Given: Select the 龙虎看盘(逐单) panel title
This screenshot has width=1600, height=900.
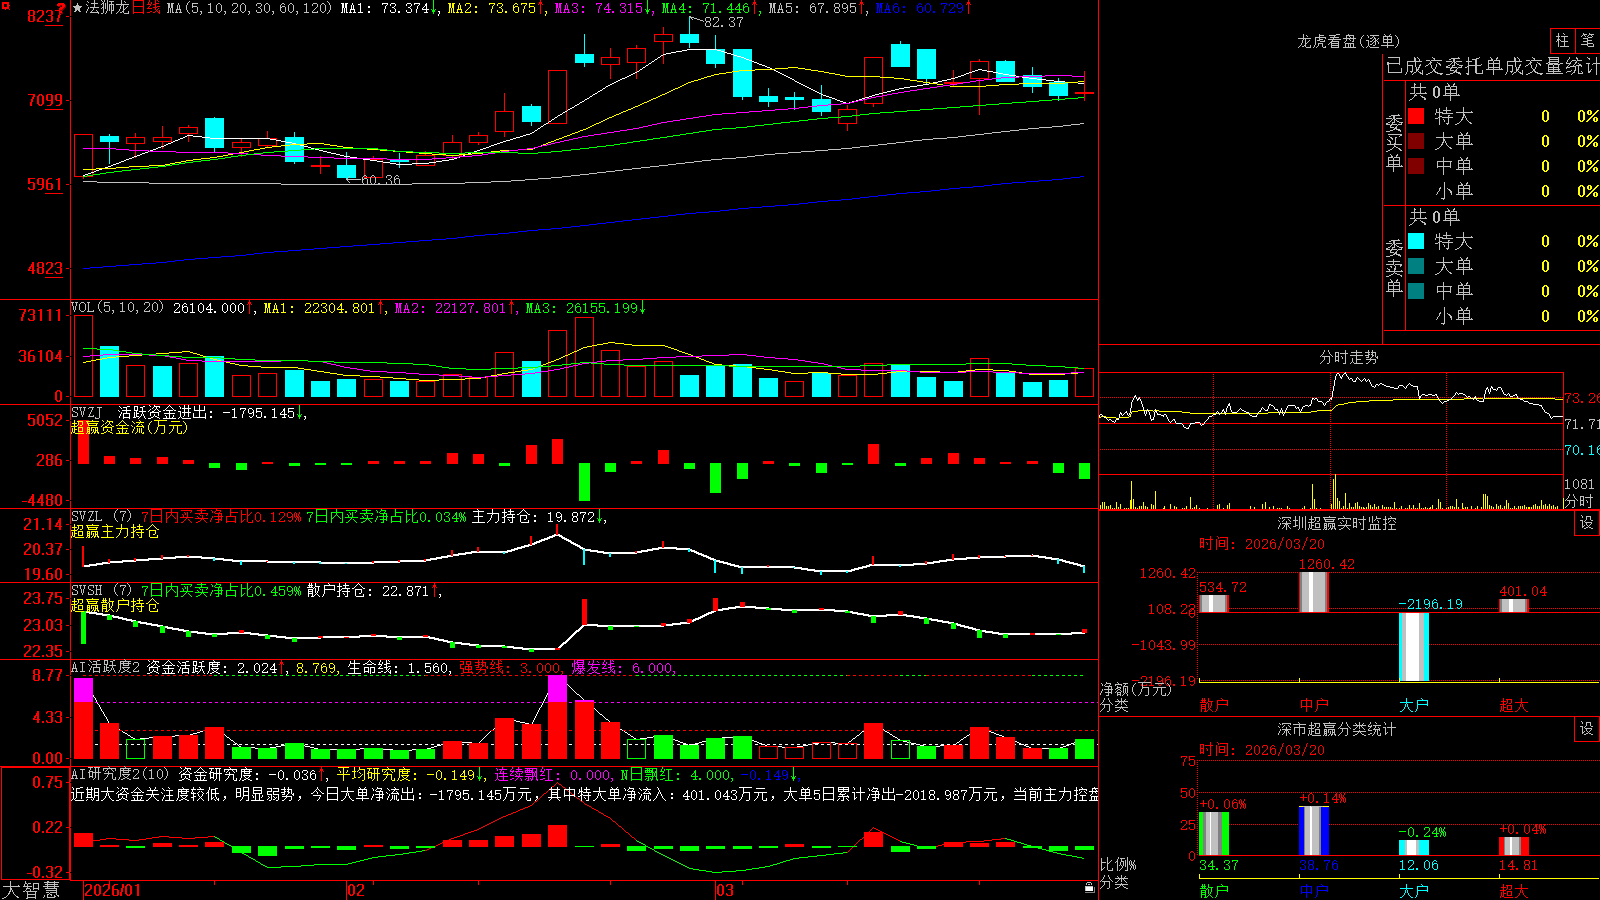Looking at the screenshot, I should (x=1349, y=41).
